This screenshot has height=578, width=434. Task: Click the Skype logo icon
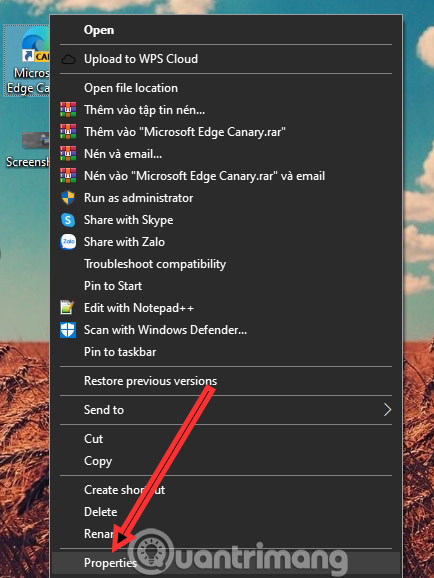point(68,220)
